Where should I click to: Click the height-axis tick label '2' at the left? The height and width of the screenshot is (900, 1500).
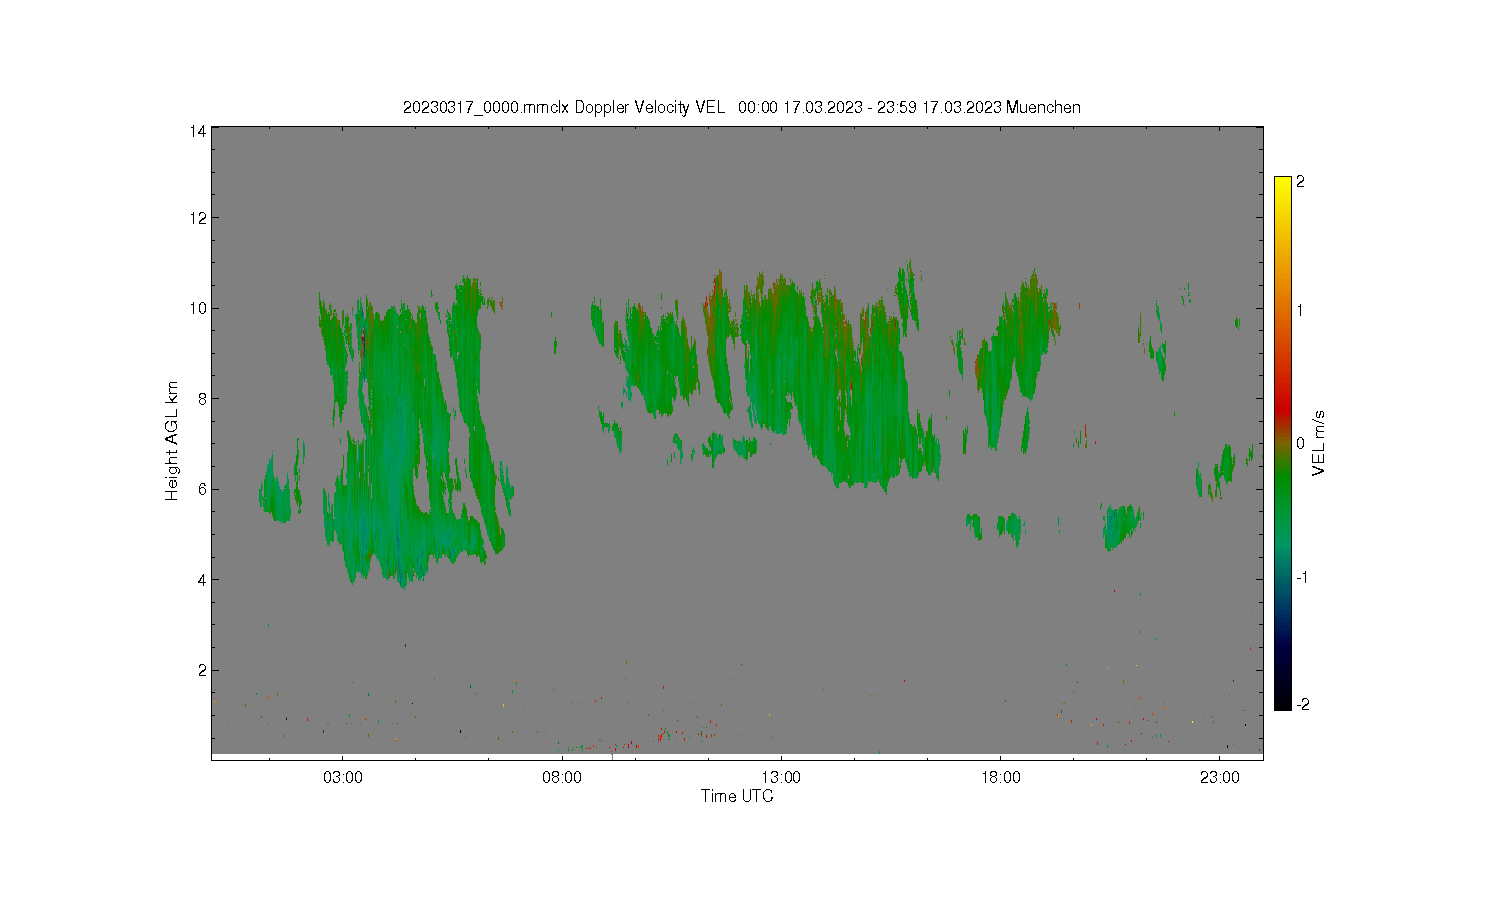coord(202,670)
